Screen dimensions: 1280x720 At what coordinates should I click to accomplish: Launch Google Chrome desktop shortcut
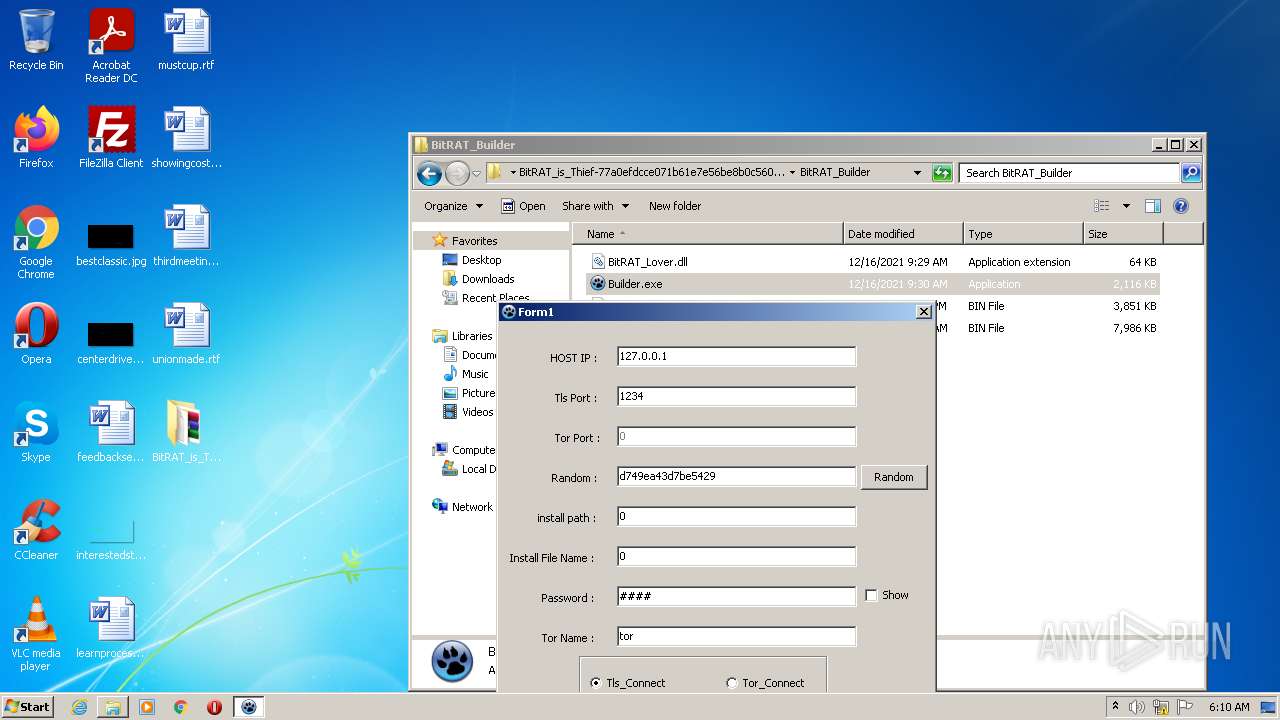[x=36, y=242]
